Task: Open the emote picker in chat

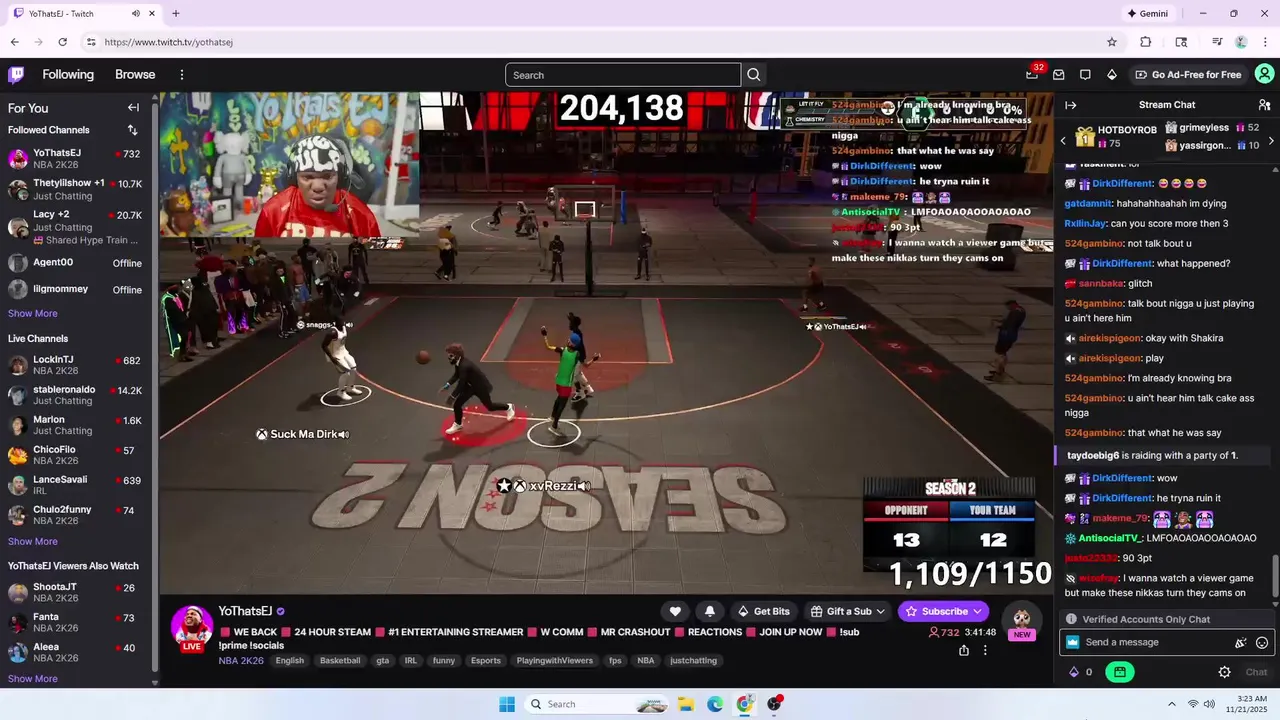Action: point(1262,643)
